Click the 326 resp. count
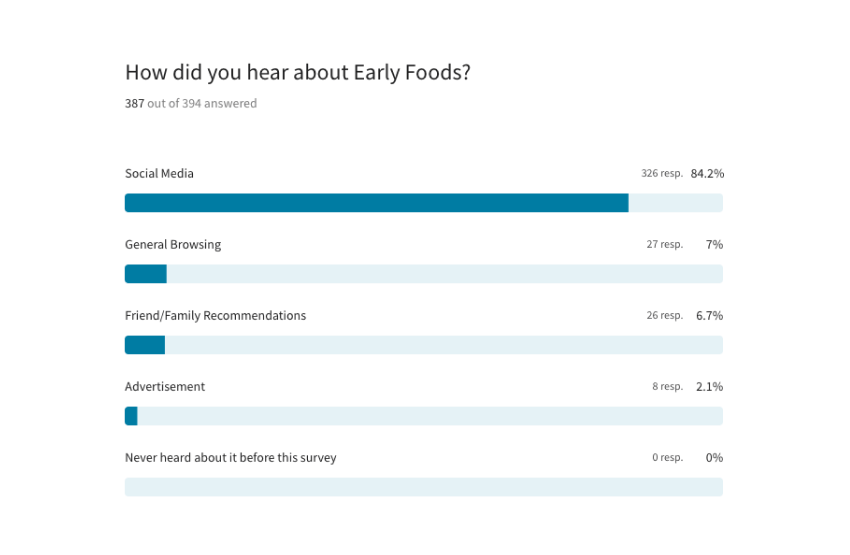The image size is (850, 555). (x=661, y=173)
